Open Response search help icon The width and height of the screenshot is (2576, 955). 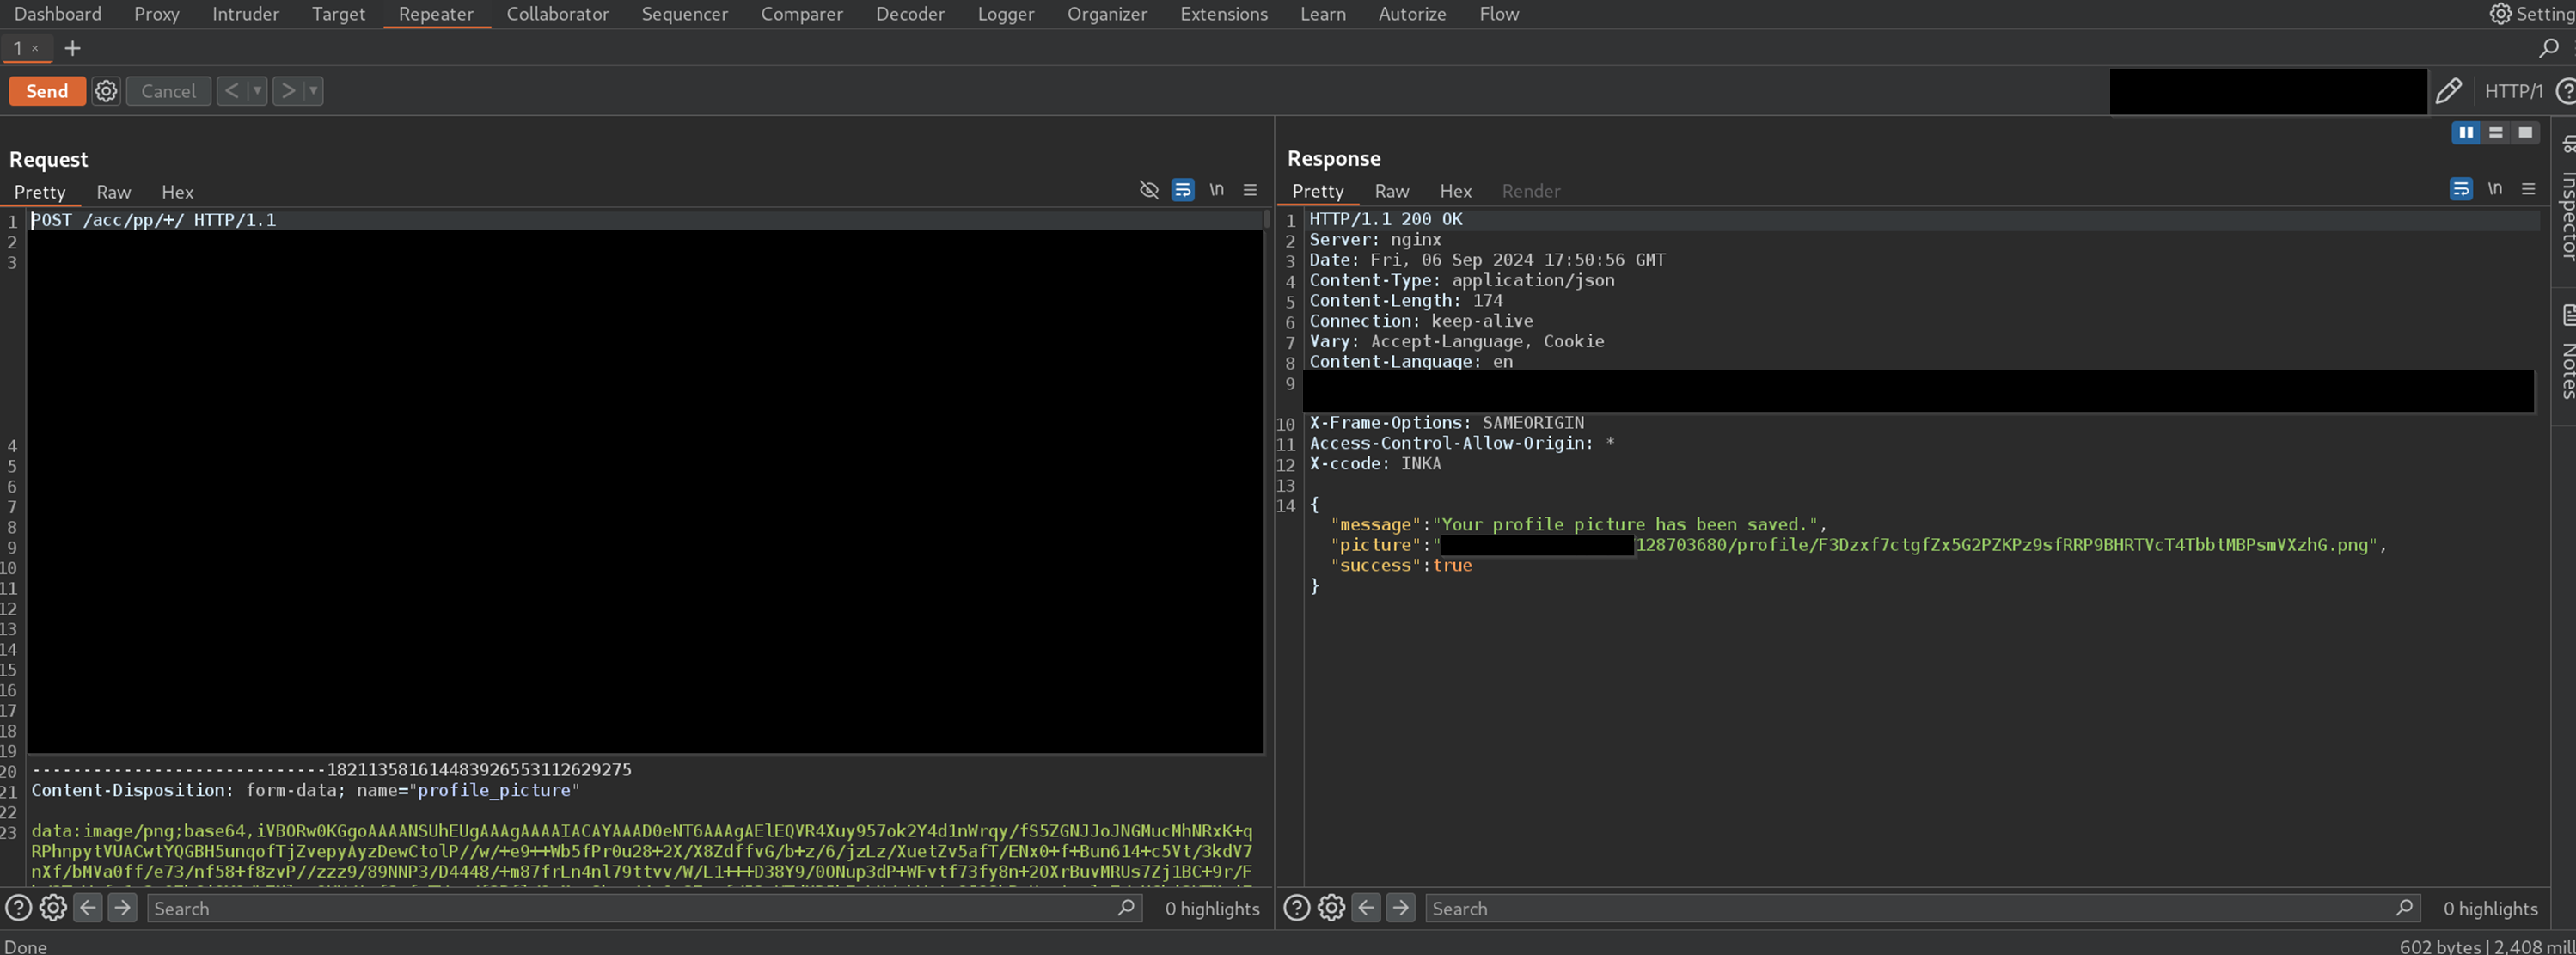click(x=1296, y=907)
